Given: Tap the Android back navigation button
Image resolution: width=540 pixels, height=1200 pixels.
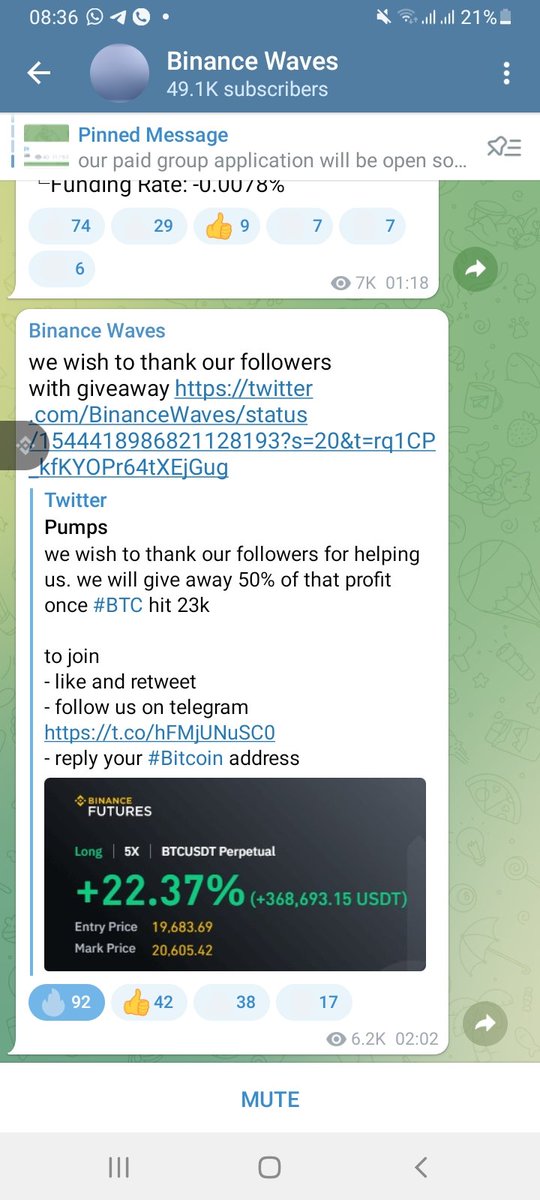Looking at the screenshot, I should point(421,1166).
